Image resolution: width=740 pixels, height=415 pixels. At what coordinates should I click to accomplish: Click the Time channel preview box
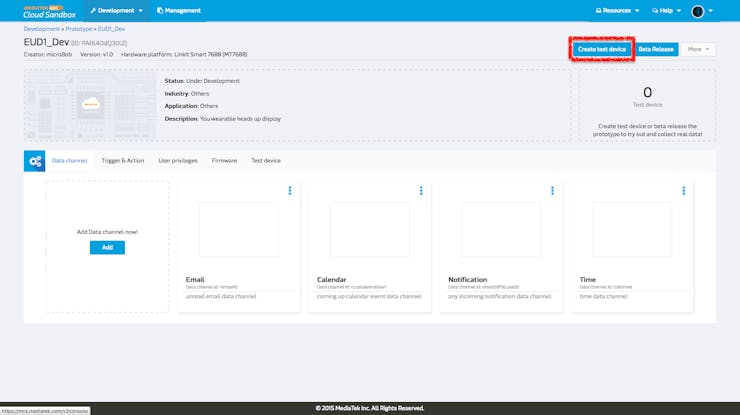(x=632, y=229)
